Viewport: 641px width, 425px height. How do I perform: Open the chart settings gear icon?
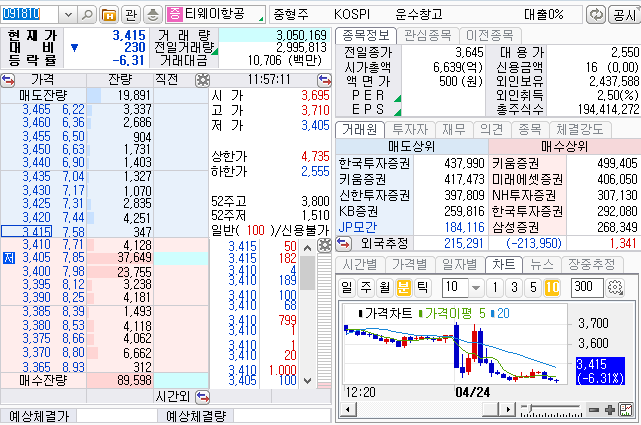[x=615, y=288]
